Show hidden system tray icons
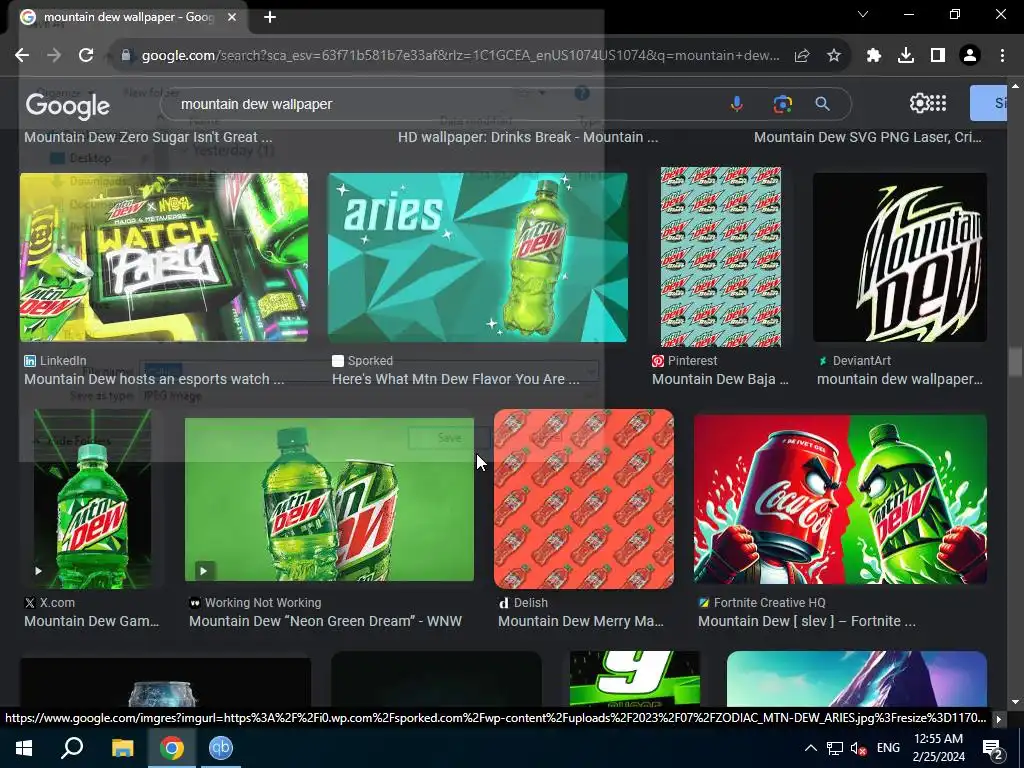This screenshot has width=1024, height=768. tap(810, 748)
